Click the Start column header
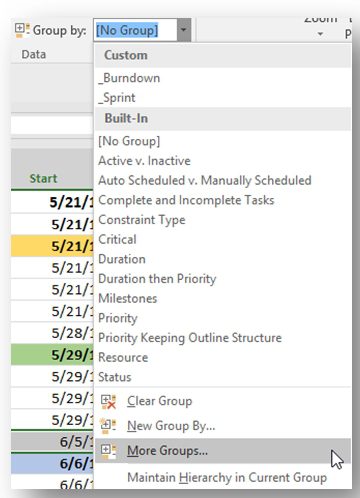Screen dimensions: 360x498 [43, 178]
